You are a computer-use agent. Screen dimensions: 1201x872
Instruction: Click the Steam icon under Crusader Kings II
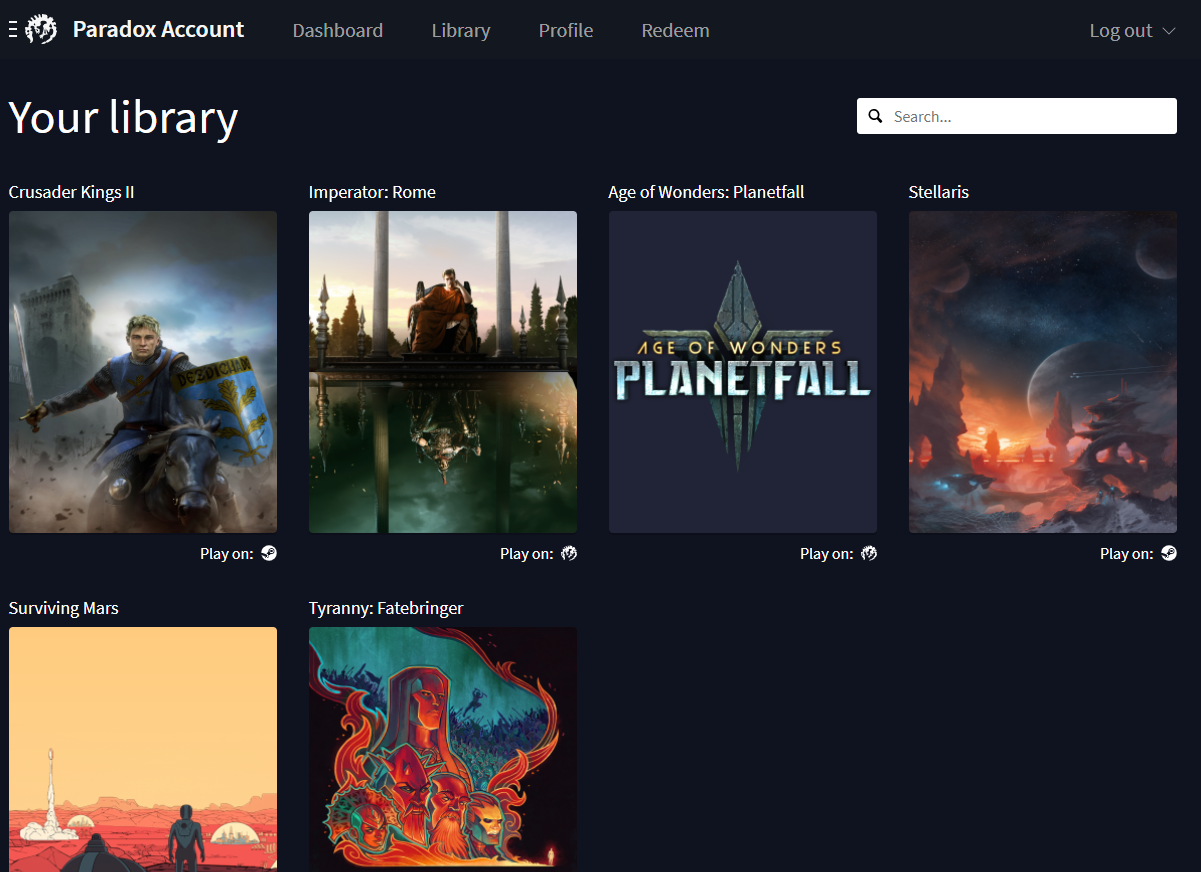tap(269, 553)
